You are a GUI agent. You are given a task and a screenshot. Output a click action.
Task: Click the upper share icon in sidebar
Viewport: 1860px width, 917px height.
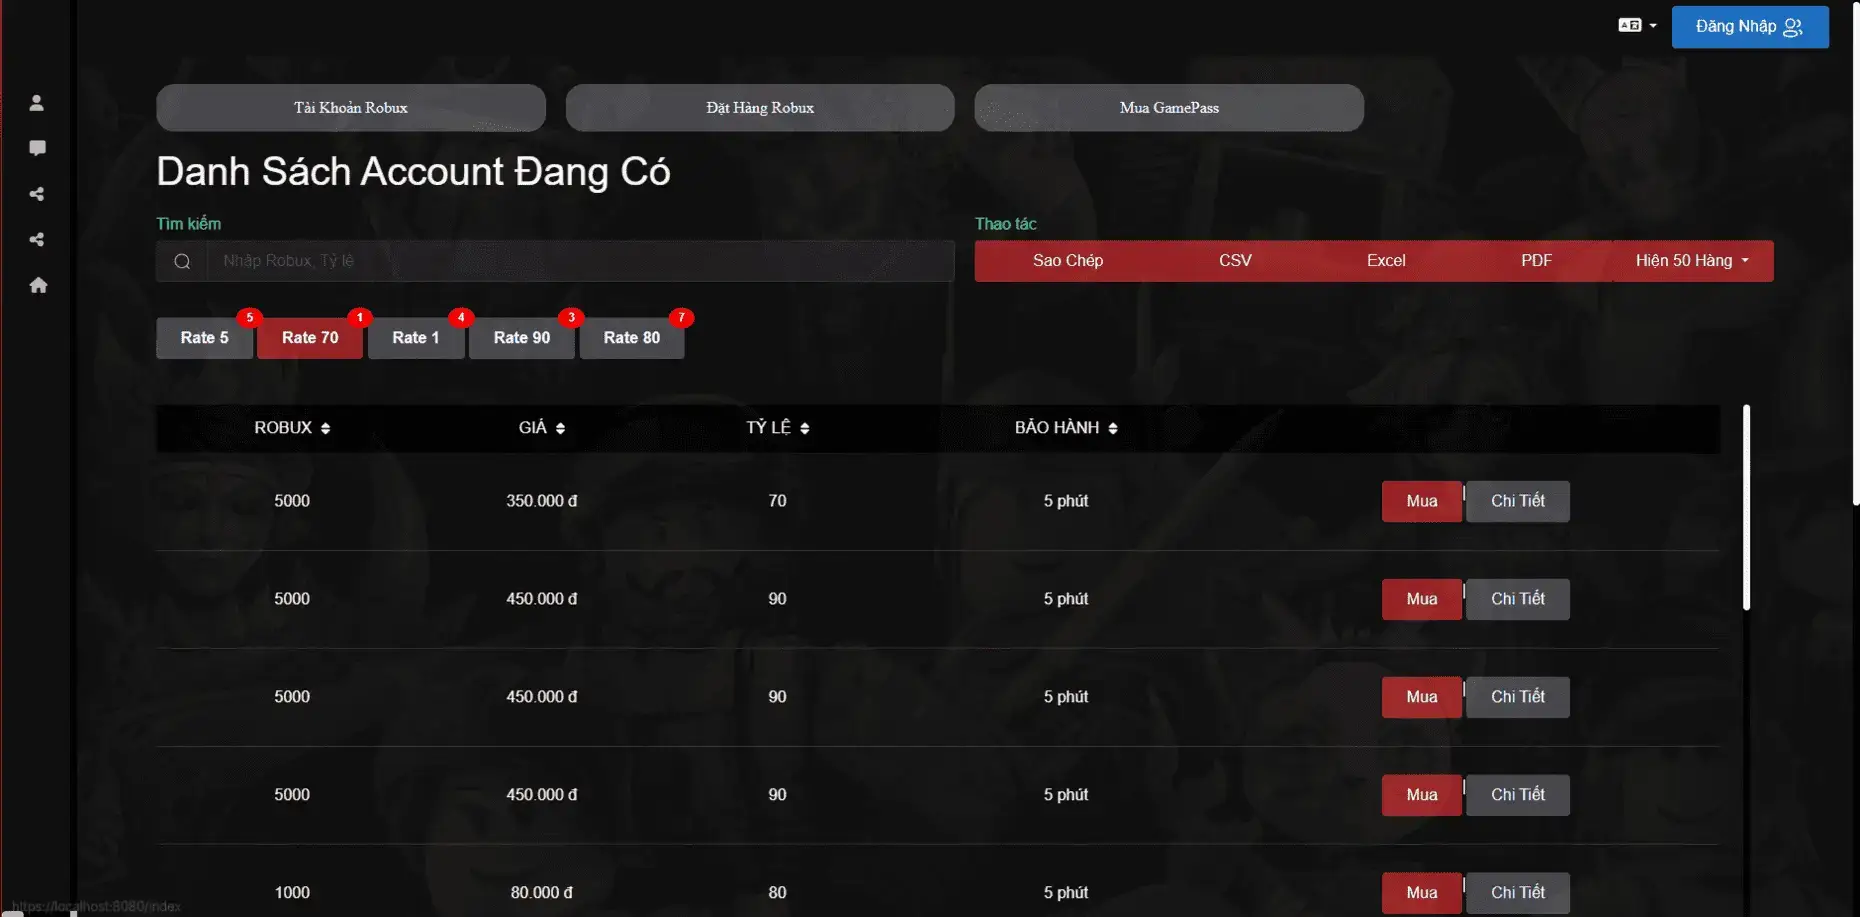tap(37, 194)
